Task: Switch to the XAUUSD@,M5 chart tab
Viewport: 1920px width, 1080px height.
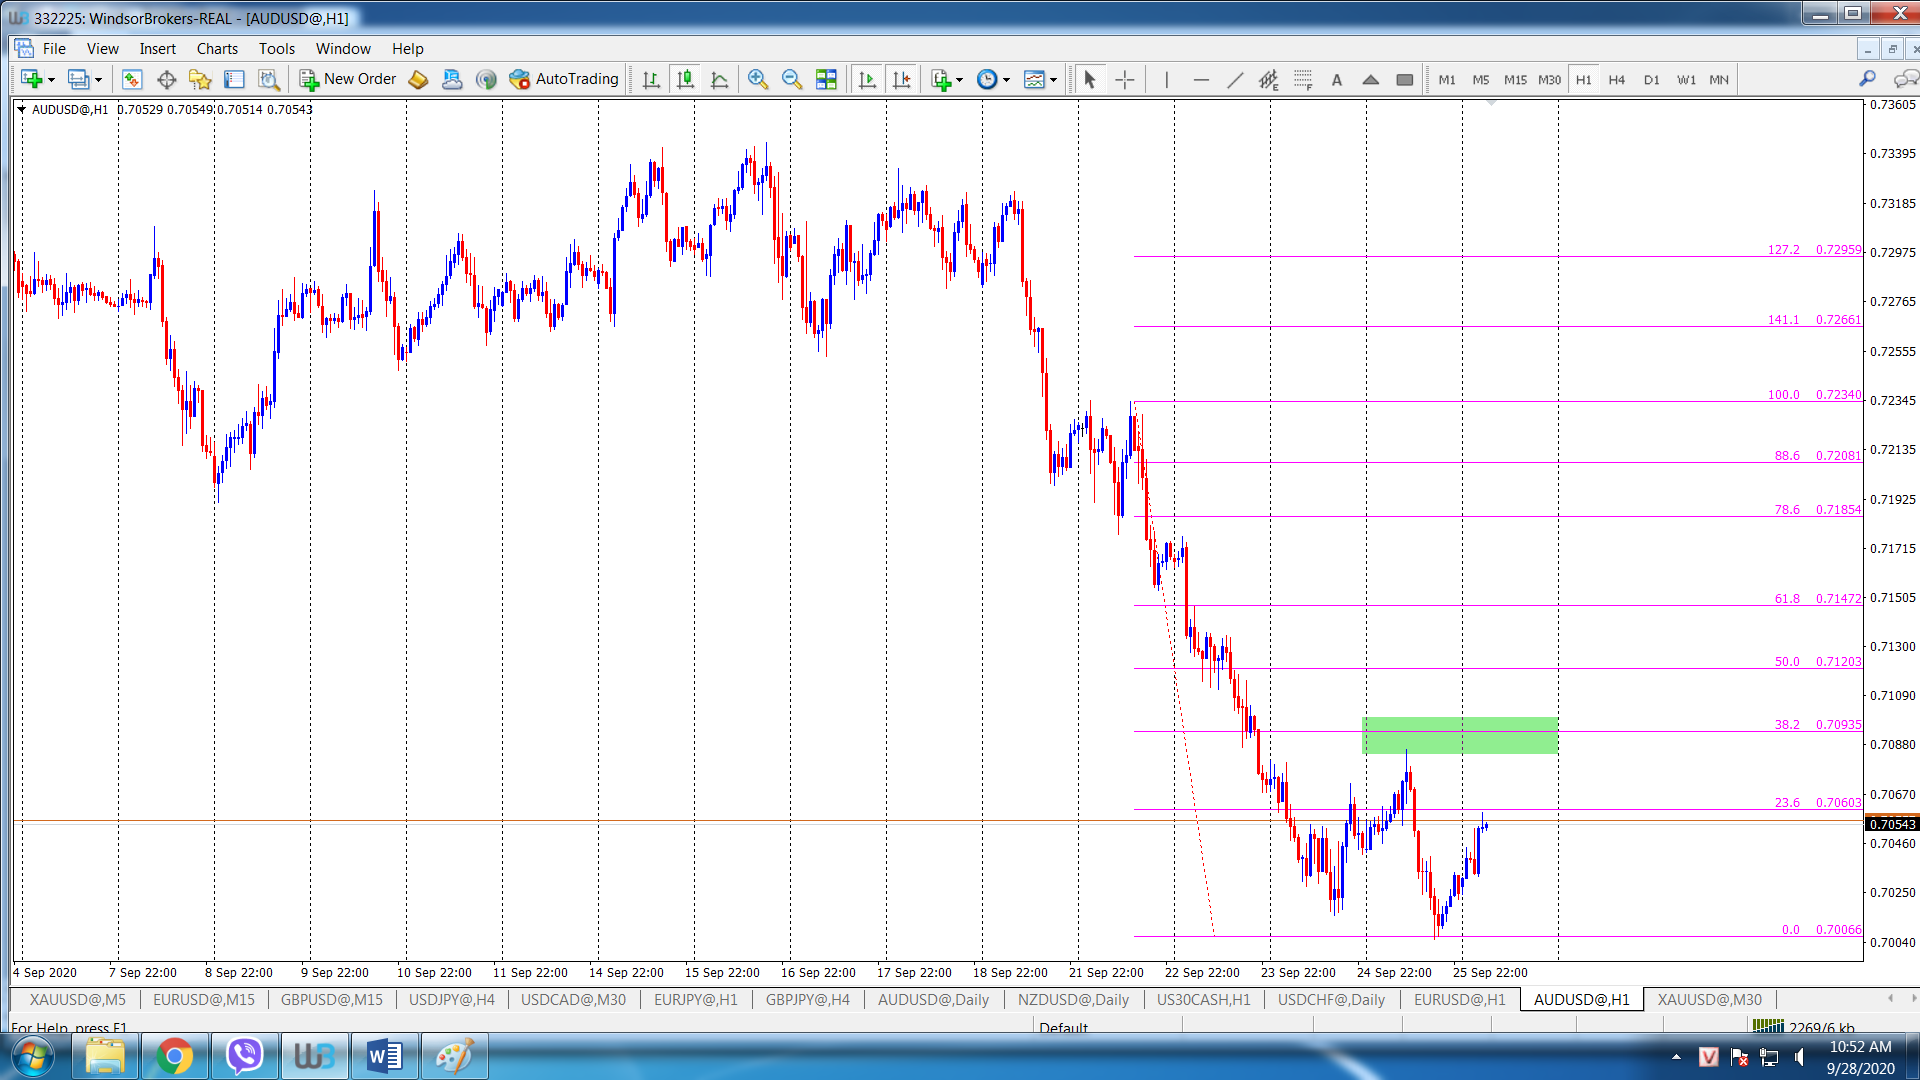Action: pos(78,999)
